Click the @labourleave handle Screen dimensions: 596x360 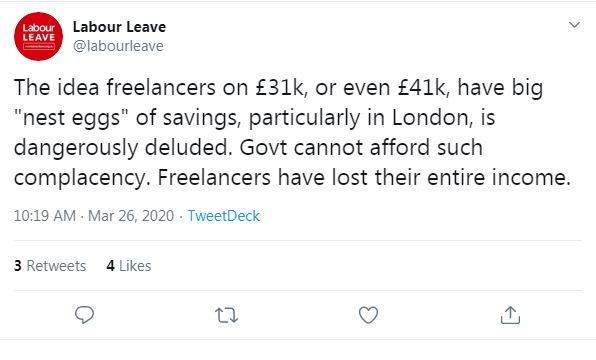click(x=118, y=46)
